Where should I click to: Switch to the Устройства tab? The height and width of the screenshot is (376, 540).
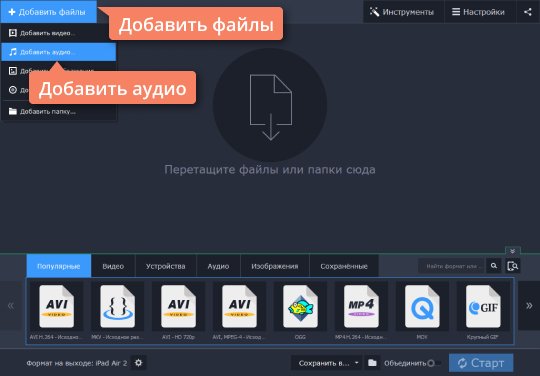tap(166, 266)
